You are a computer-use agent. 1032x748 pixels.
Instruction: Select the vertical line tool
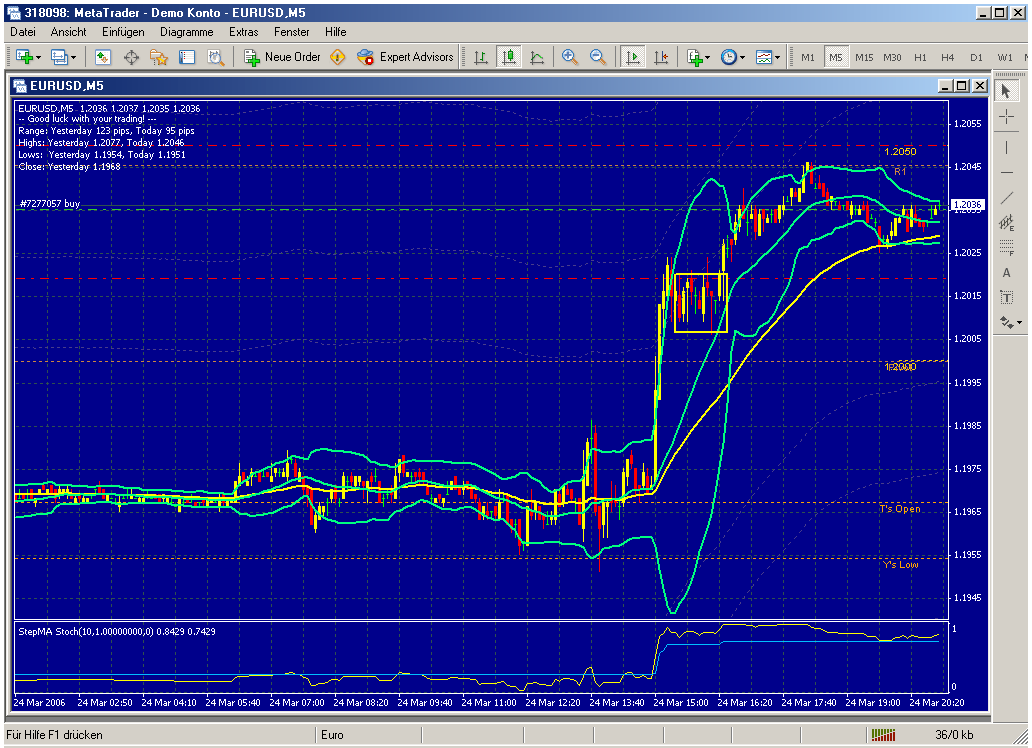coord(1006,147)
